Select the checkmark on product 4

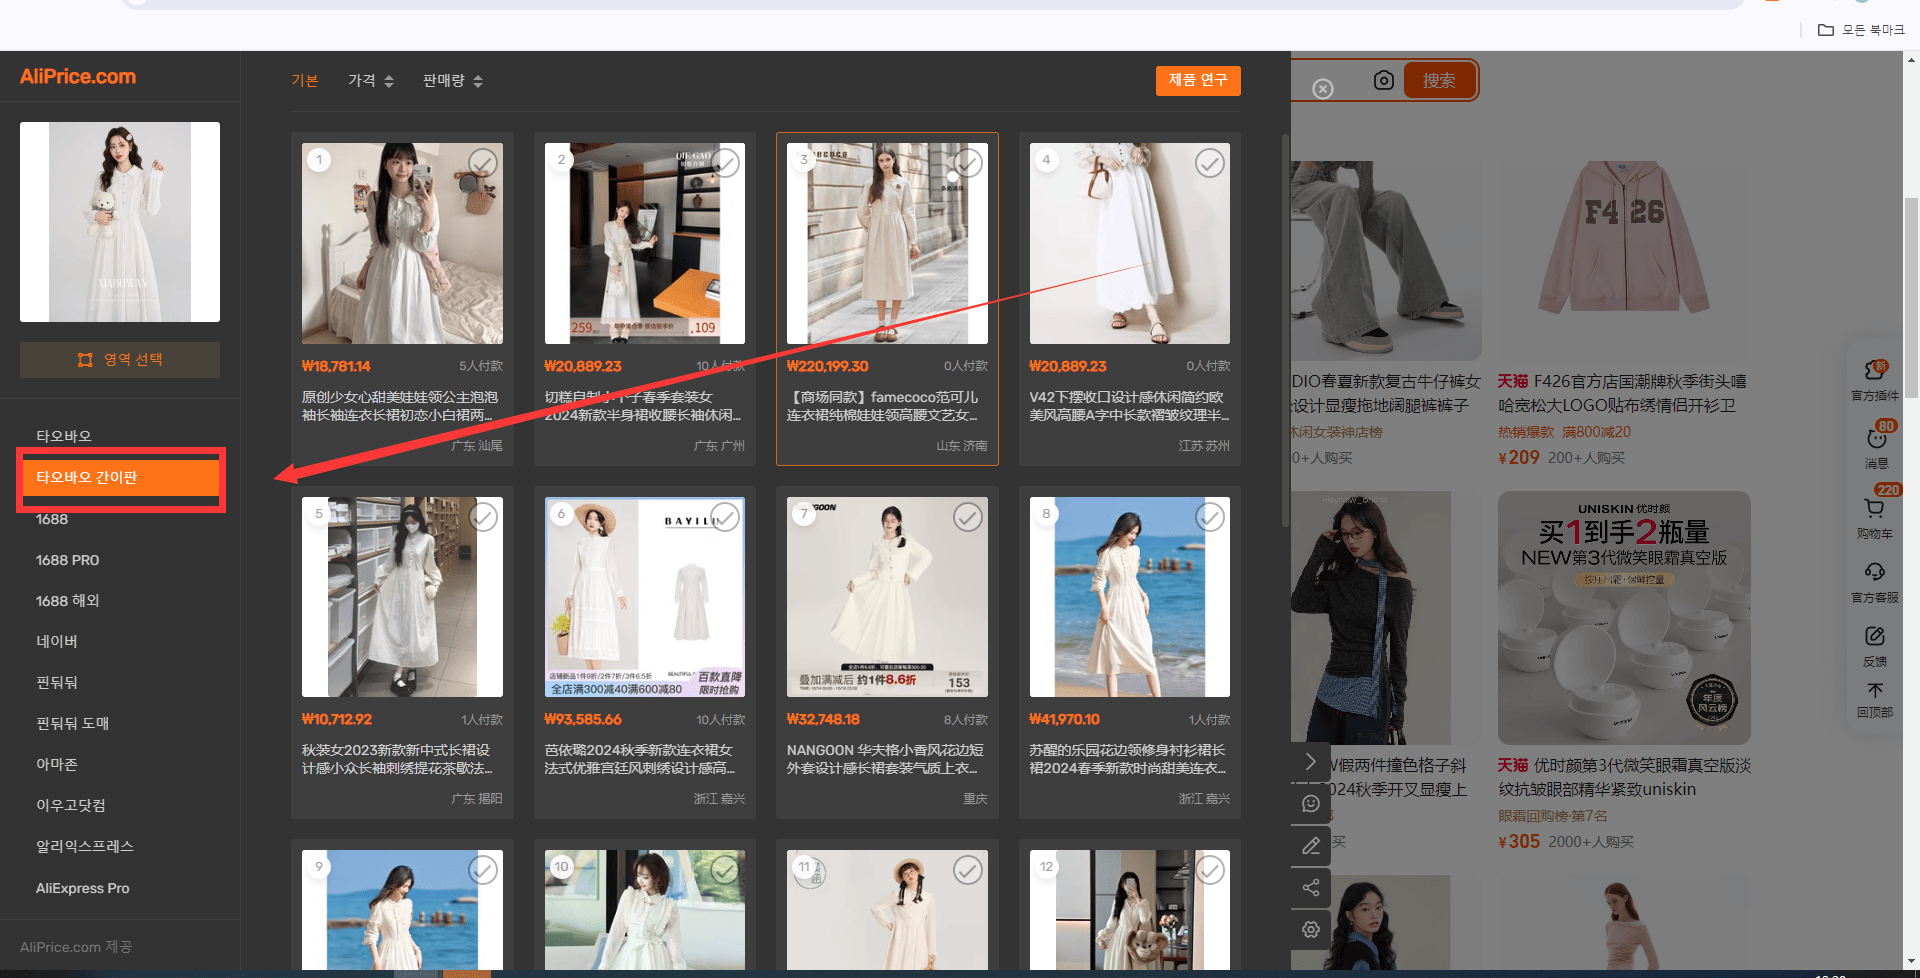tap(1210, 163)
